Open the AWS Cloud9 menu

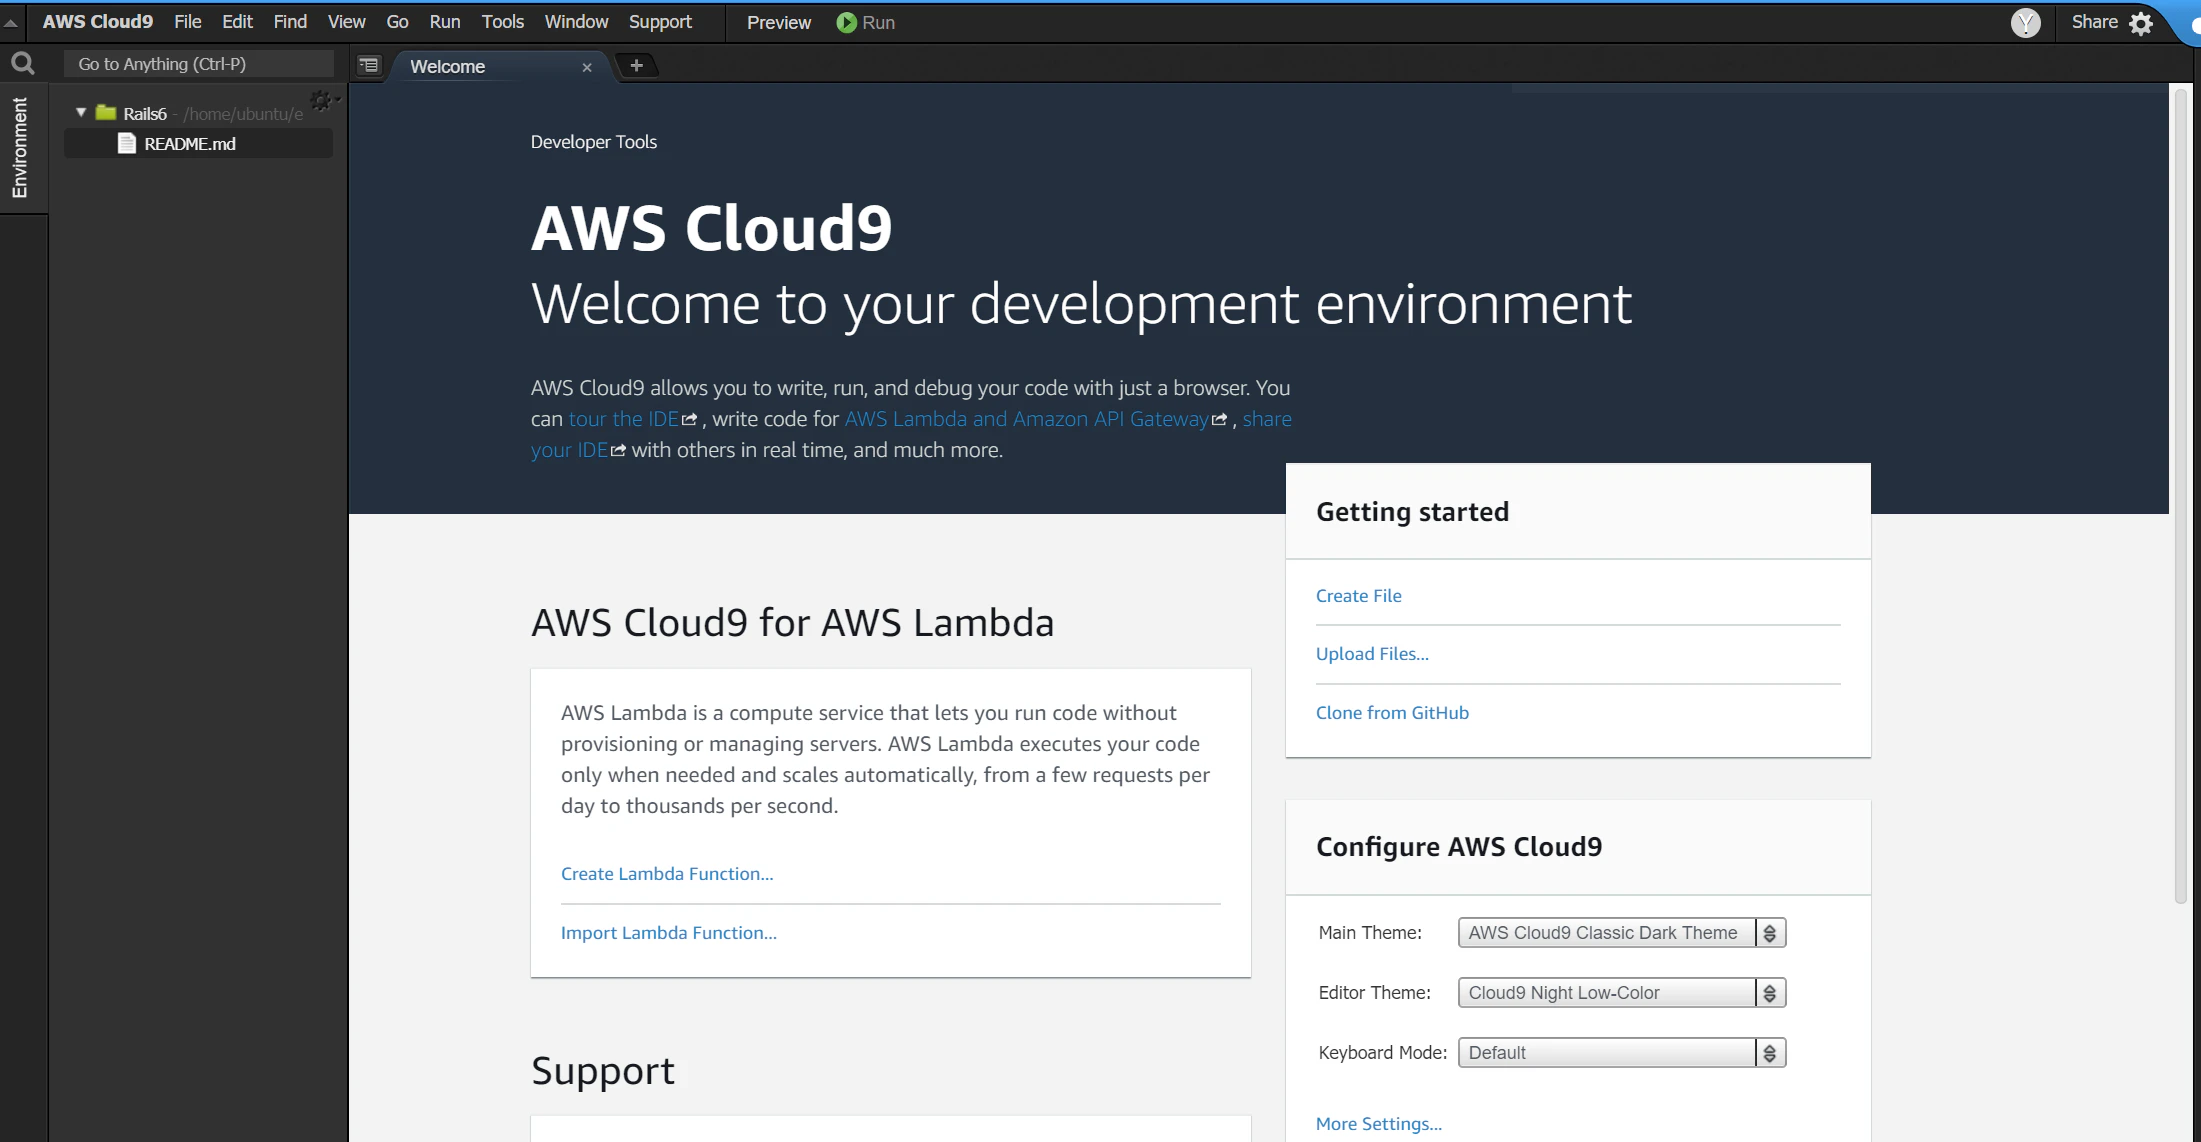[98, 22]
